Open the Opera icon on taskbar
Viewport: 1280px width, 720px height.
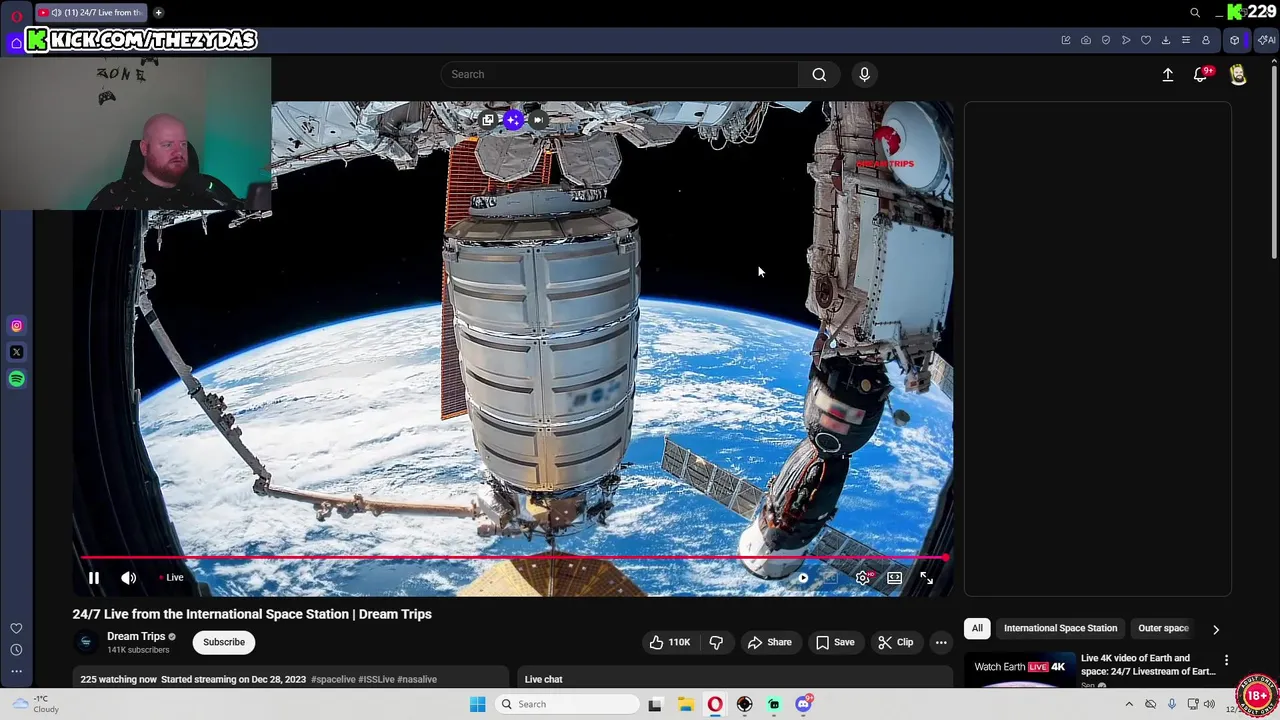pyautogui.click(x=715, y=704)
